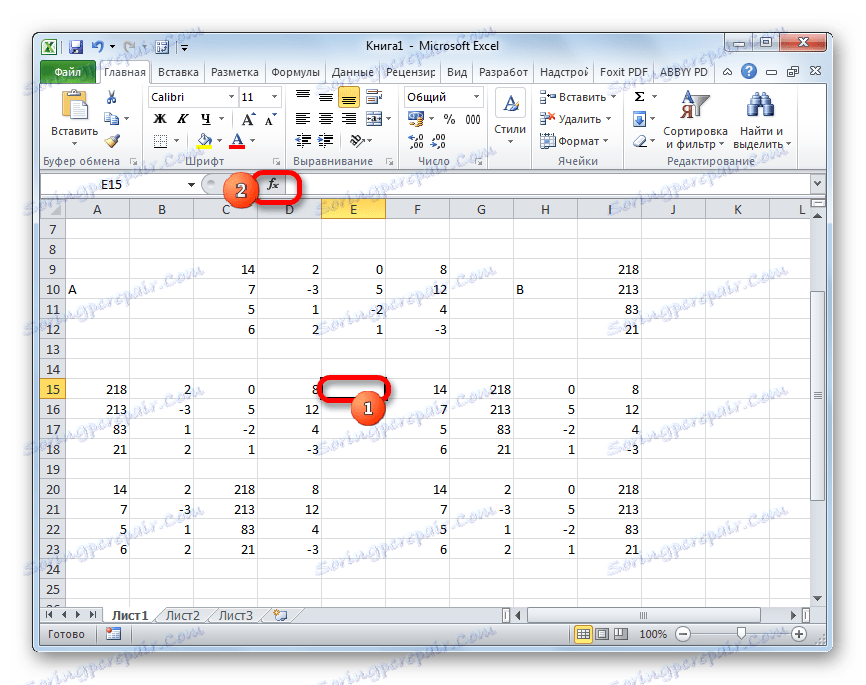Click the 100% zoom level button
The image size is (866, 685).
click(653, 634)
